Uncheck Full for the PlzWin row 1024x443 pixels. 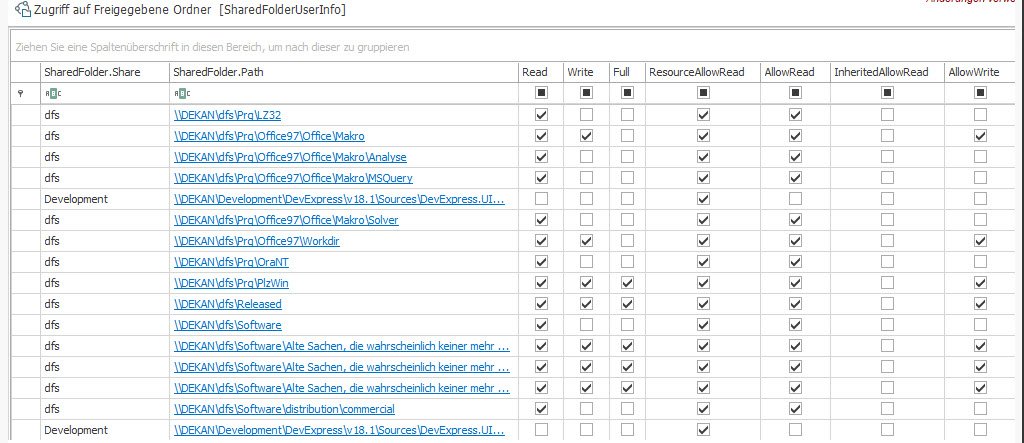coord(627,283)
